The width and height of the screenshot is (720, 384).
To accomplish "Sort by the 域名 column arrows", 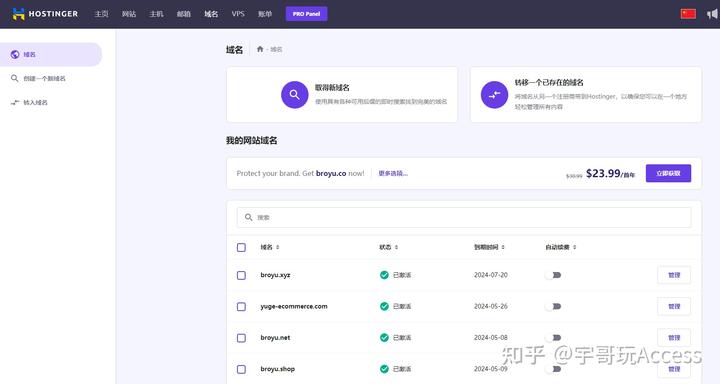I will [x=278, y=247].
